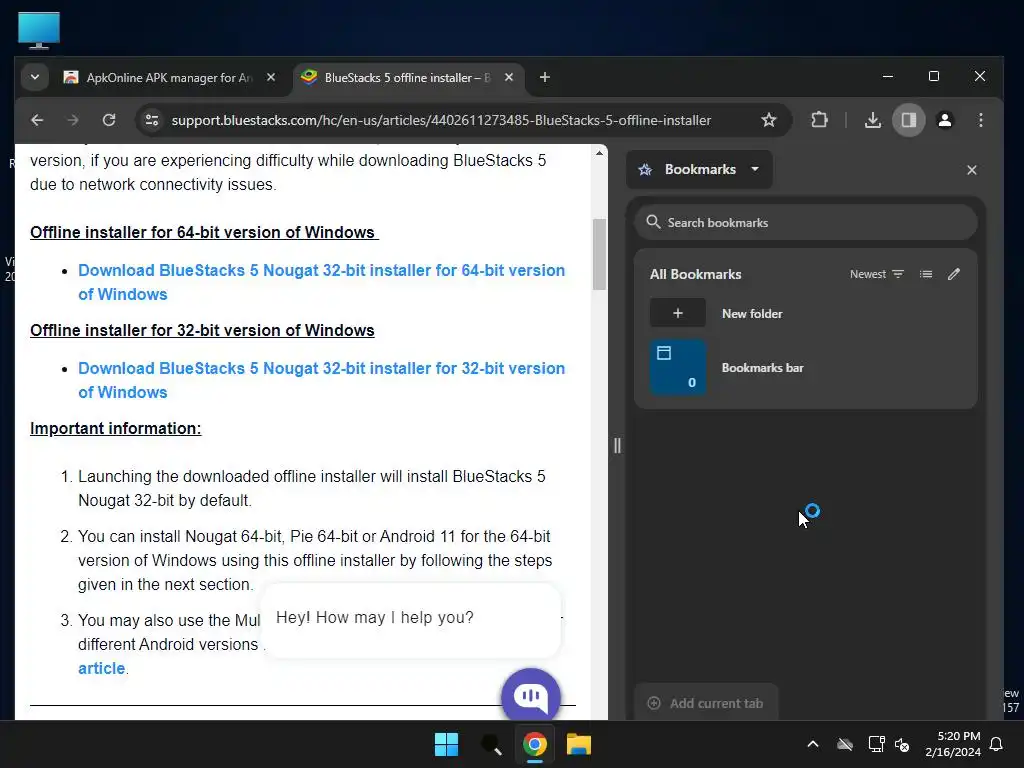Screen dimensions: 1024x768
Task: Click the Chrome taskbar icon
Action: pos(535,744)
